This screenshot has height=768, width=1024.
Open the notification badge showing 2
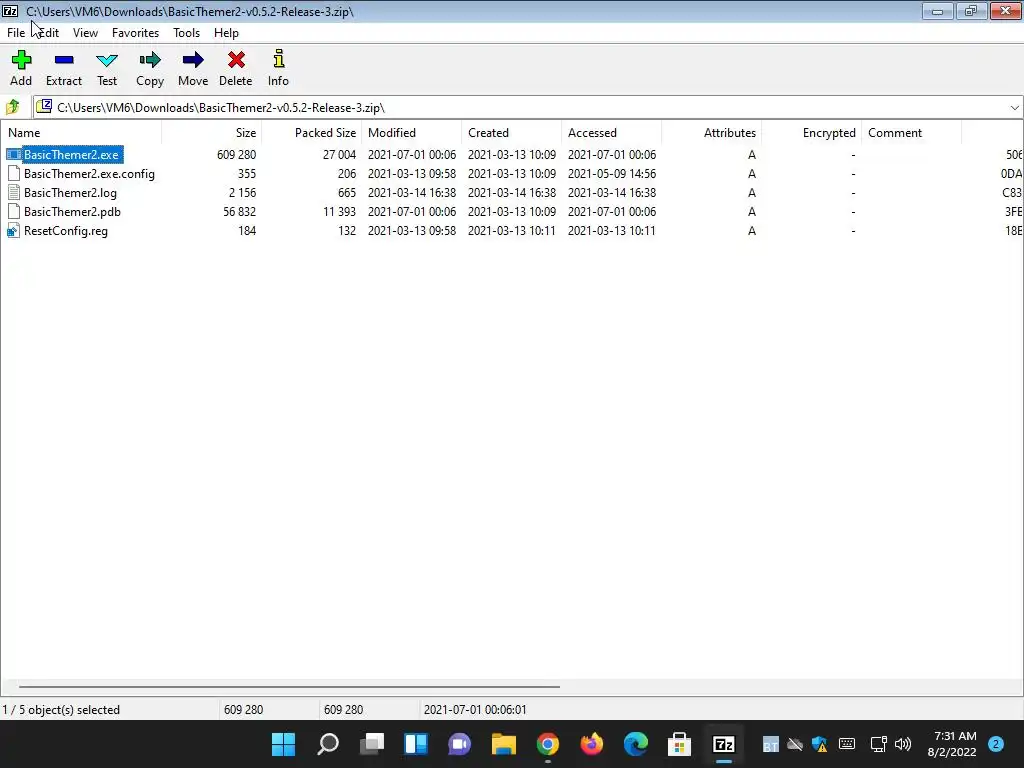(x=996, y=744)
